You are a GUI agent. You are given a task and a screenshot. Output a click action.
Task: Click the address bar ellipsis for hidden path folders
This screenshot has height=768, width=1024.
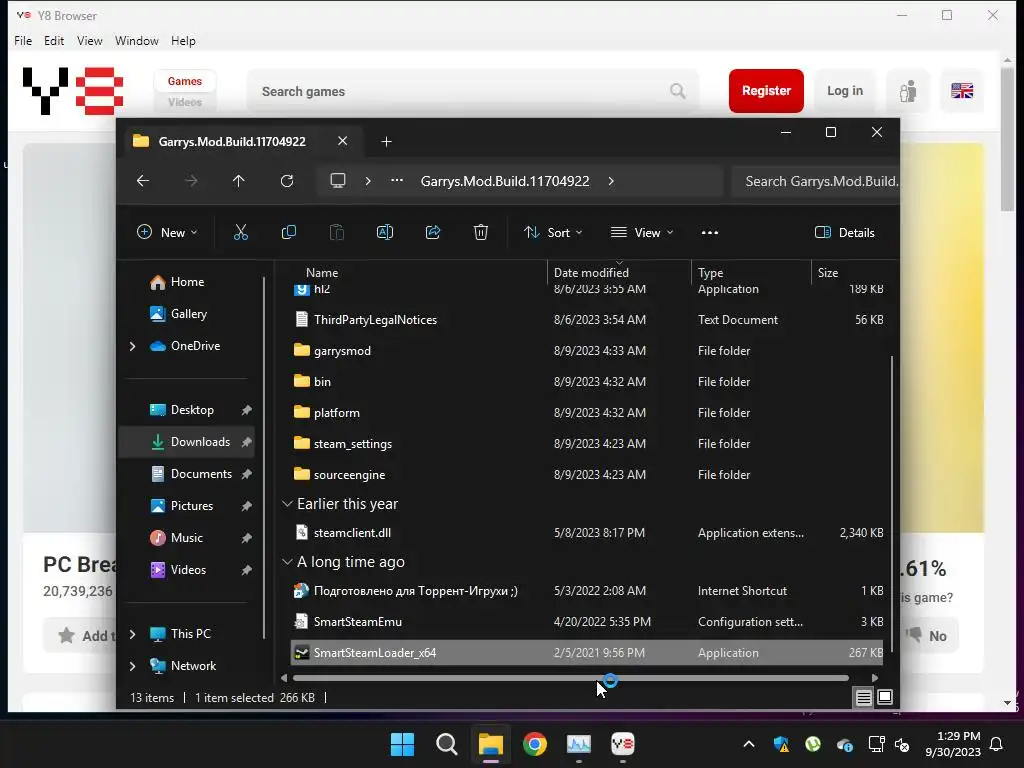coord(397,181)
